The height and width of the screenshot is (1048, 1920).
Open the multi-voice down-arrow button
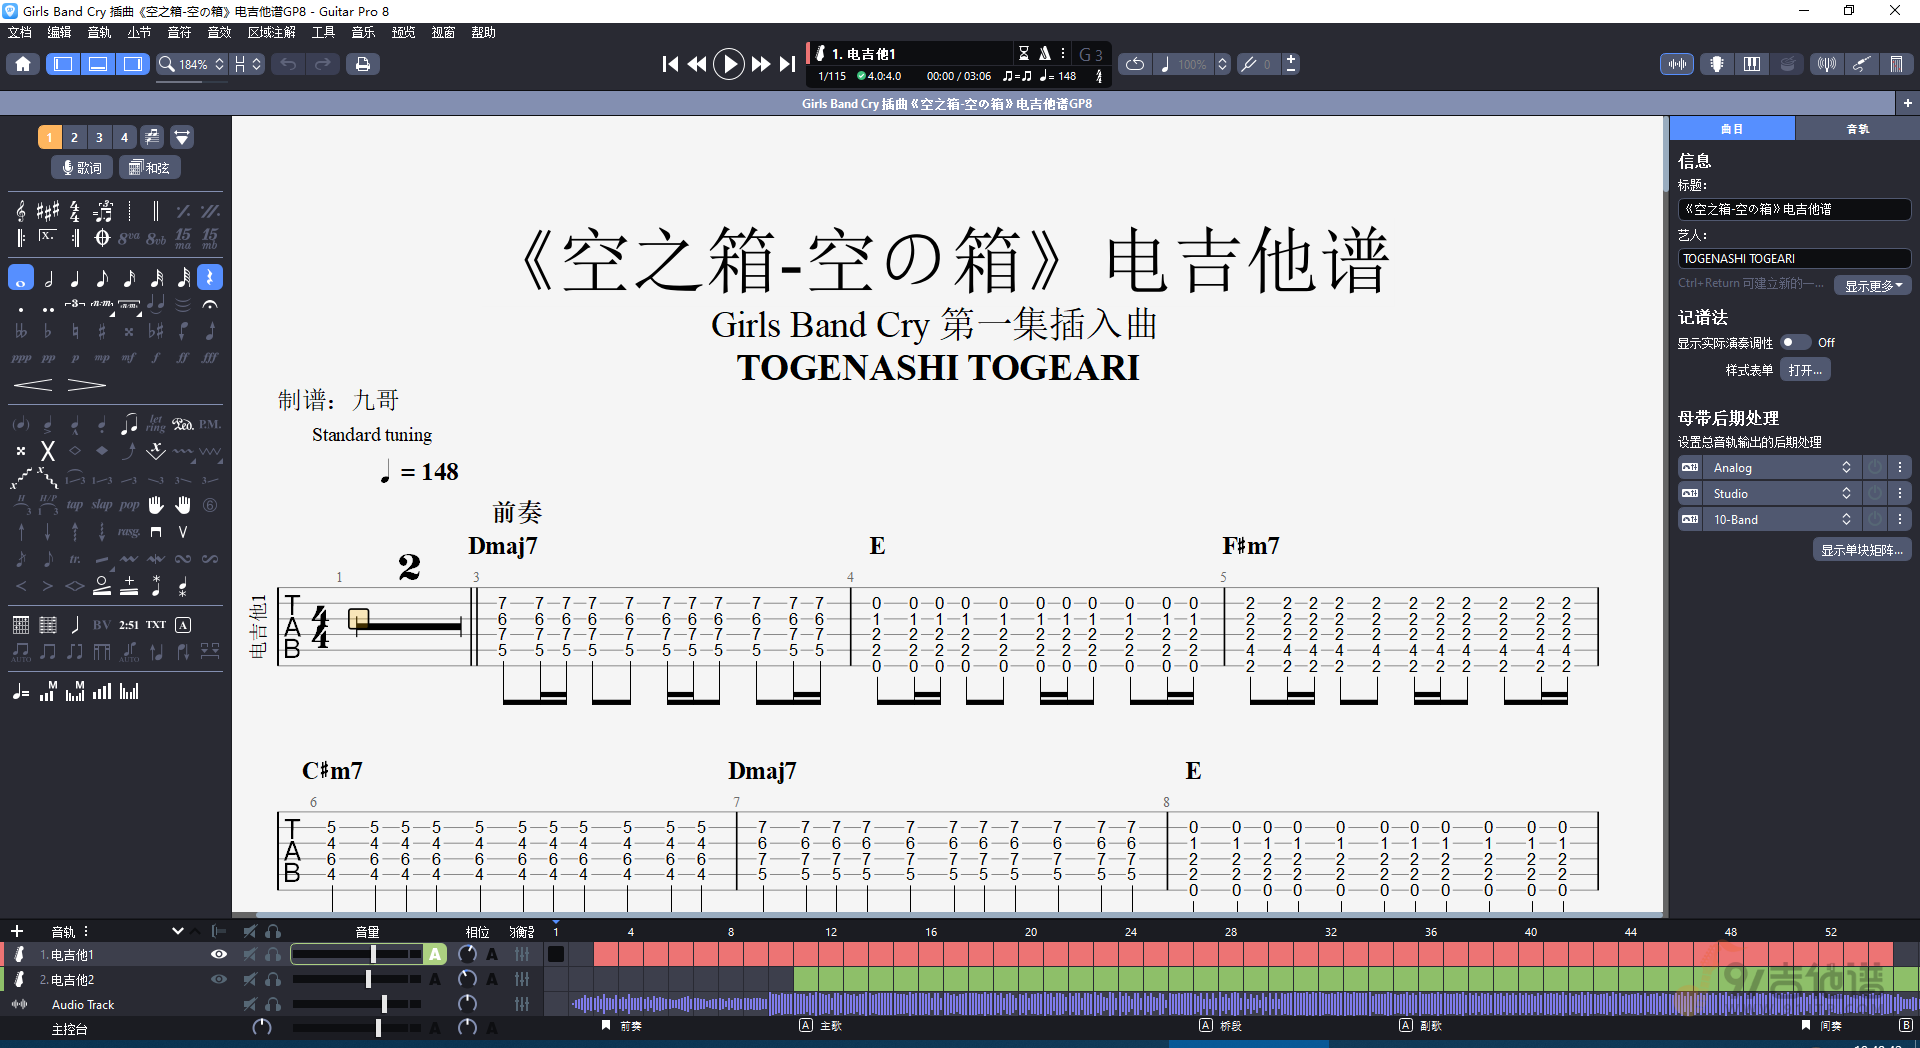[x=182, y=137]
